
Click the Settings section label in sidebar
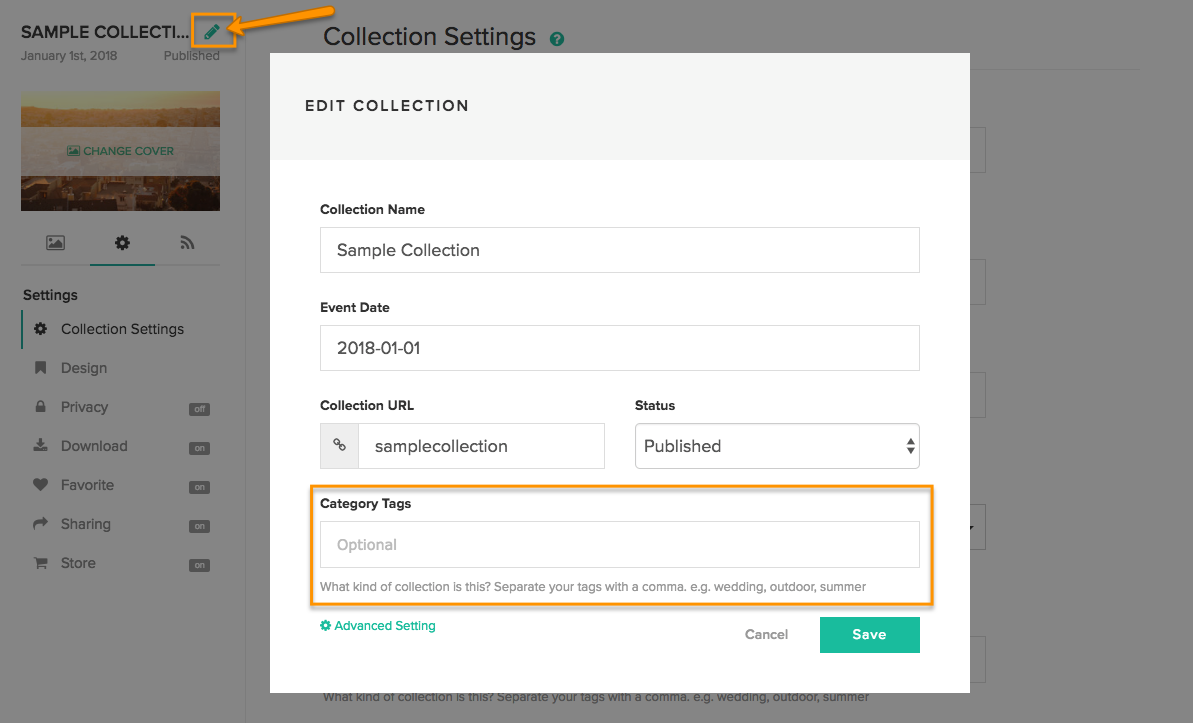click(50, 295)
